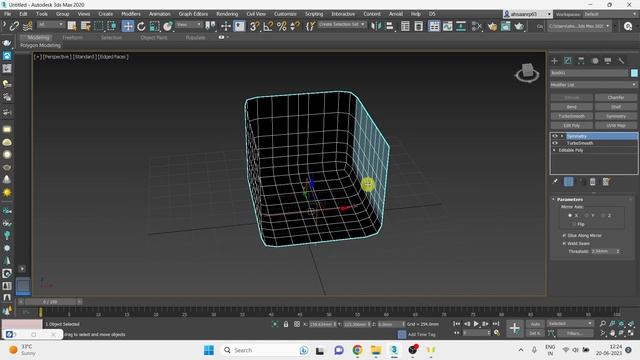Expand the Editable Poly stack entry
Image resolution: width=640 pixels, height=360 pixels.
(554, 150)
